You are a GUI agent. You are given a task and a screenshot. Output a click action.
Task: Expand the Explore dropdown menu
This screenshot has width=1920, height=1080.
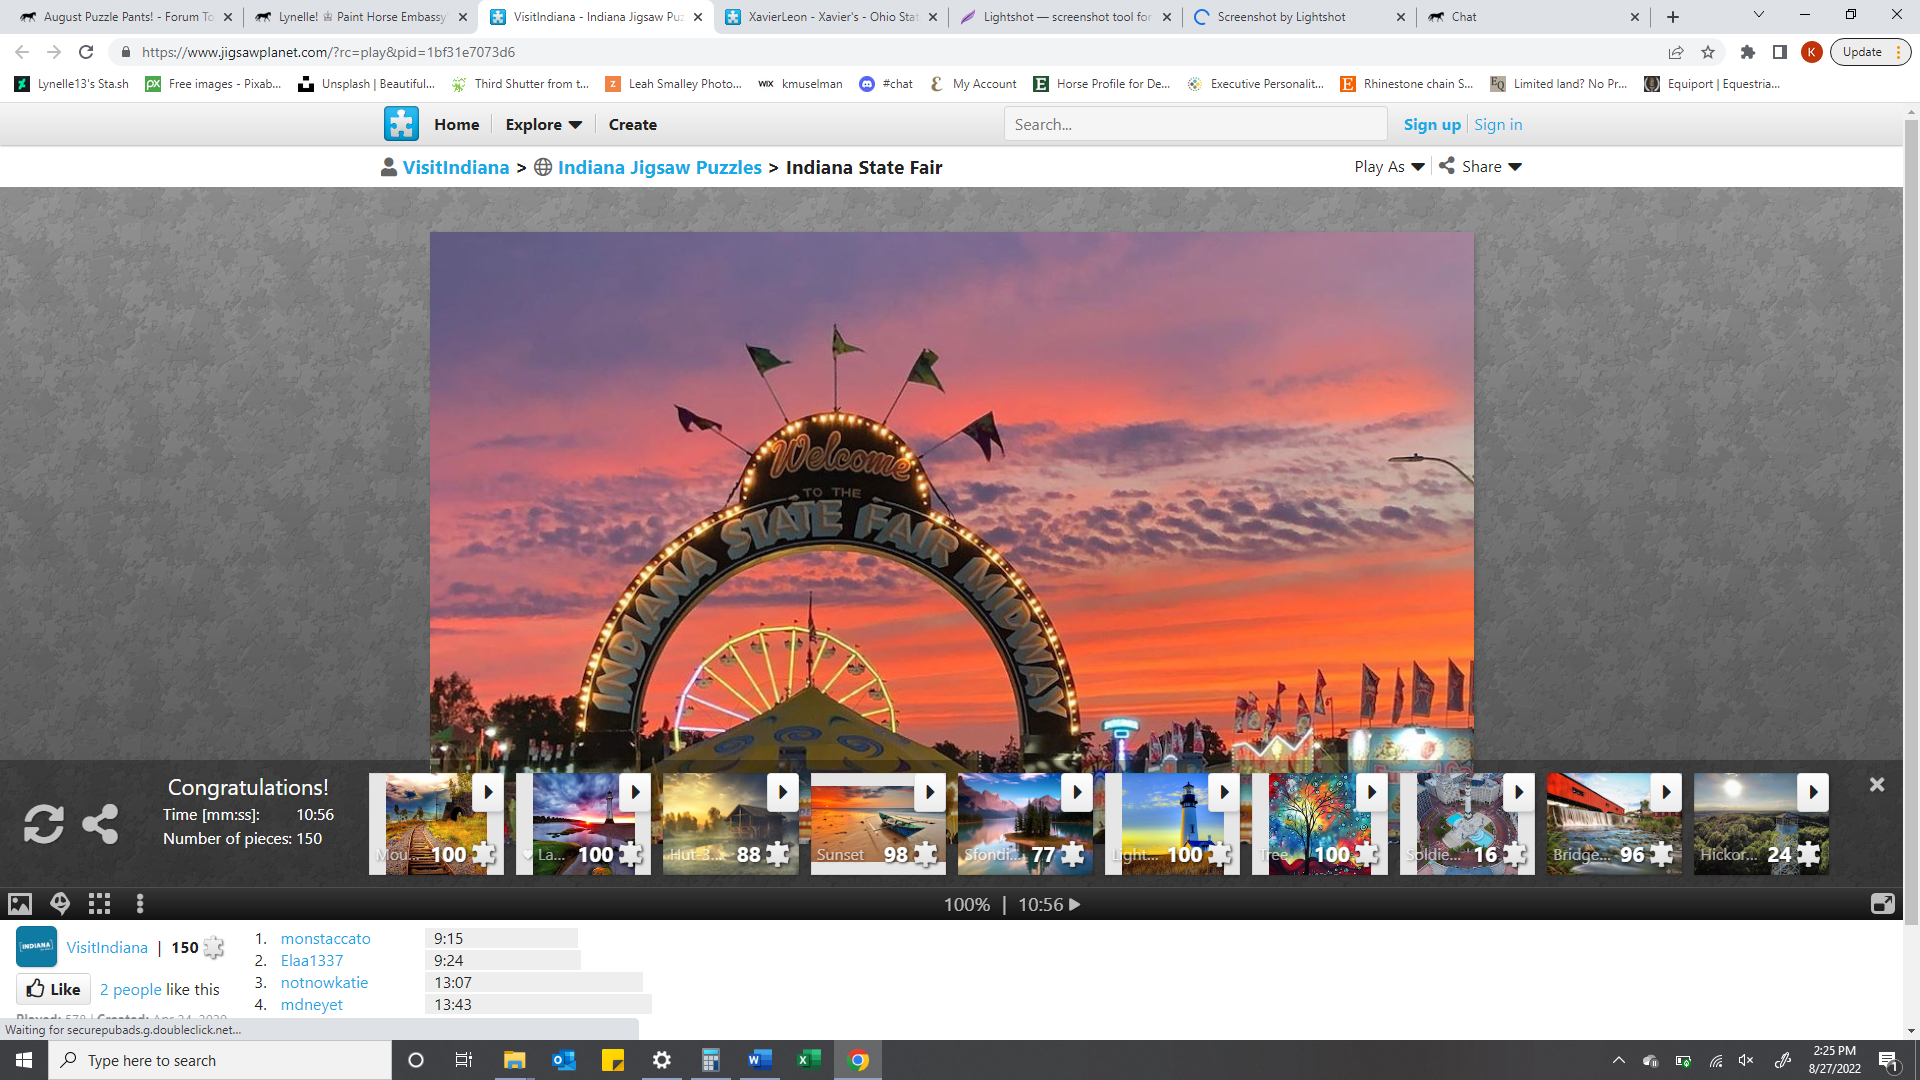[543, 124]
